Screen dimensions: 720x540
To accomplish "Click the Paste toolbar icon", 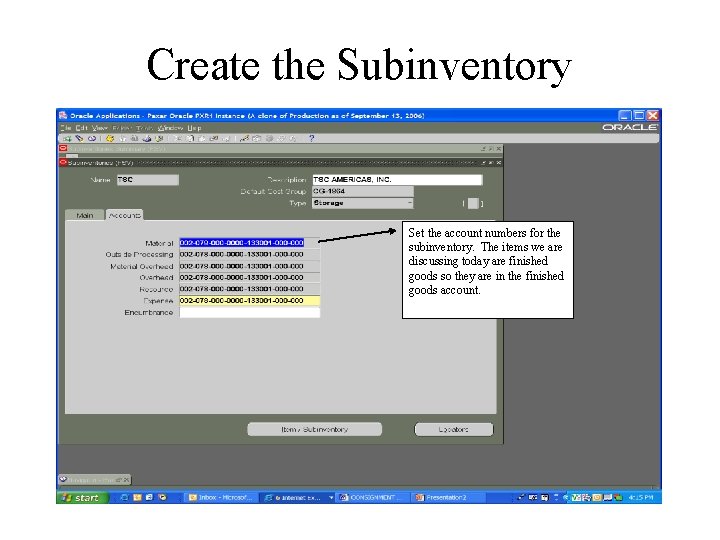I will [x=202, y=138].
